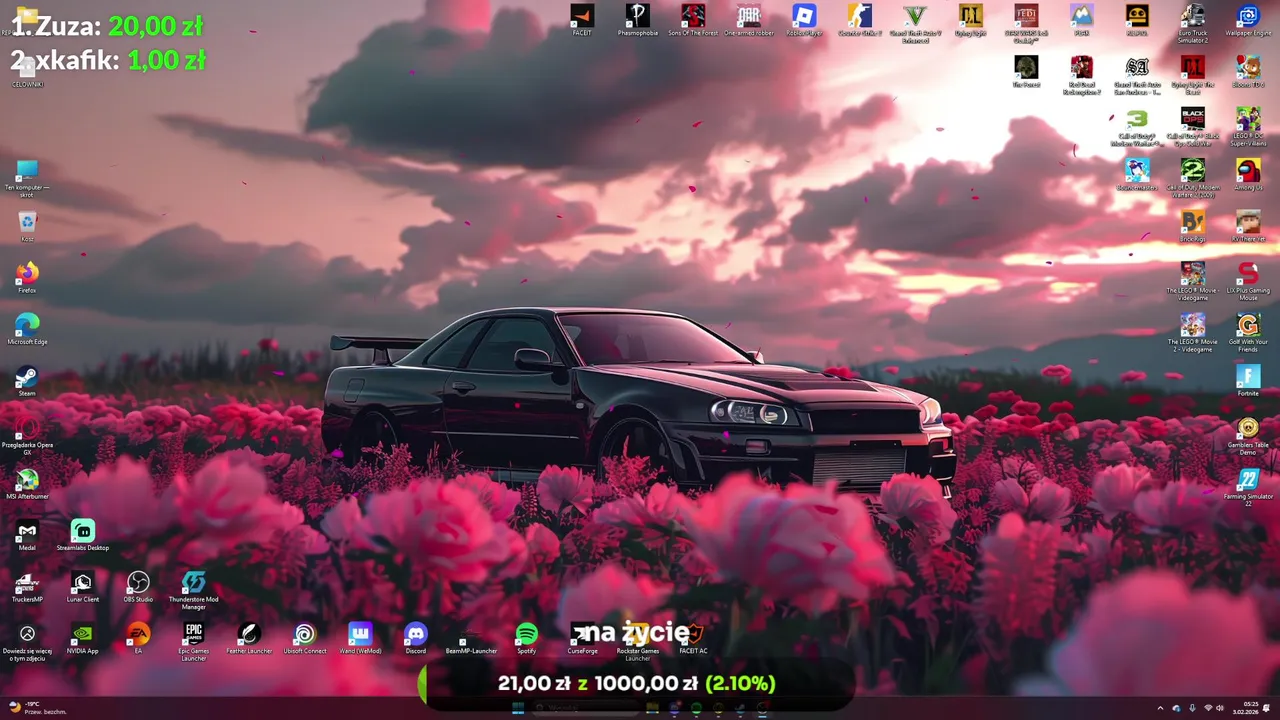Launch Firefox from the desktop
Viewport: 1280px width, 720px height.
[27, 278]
